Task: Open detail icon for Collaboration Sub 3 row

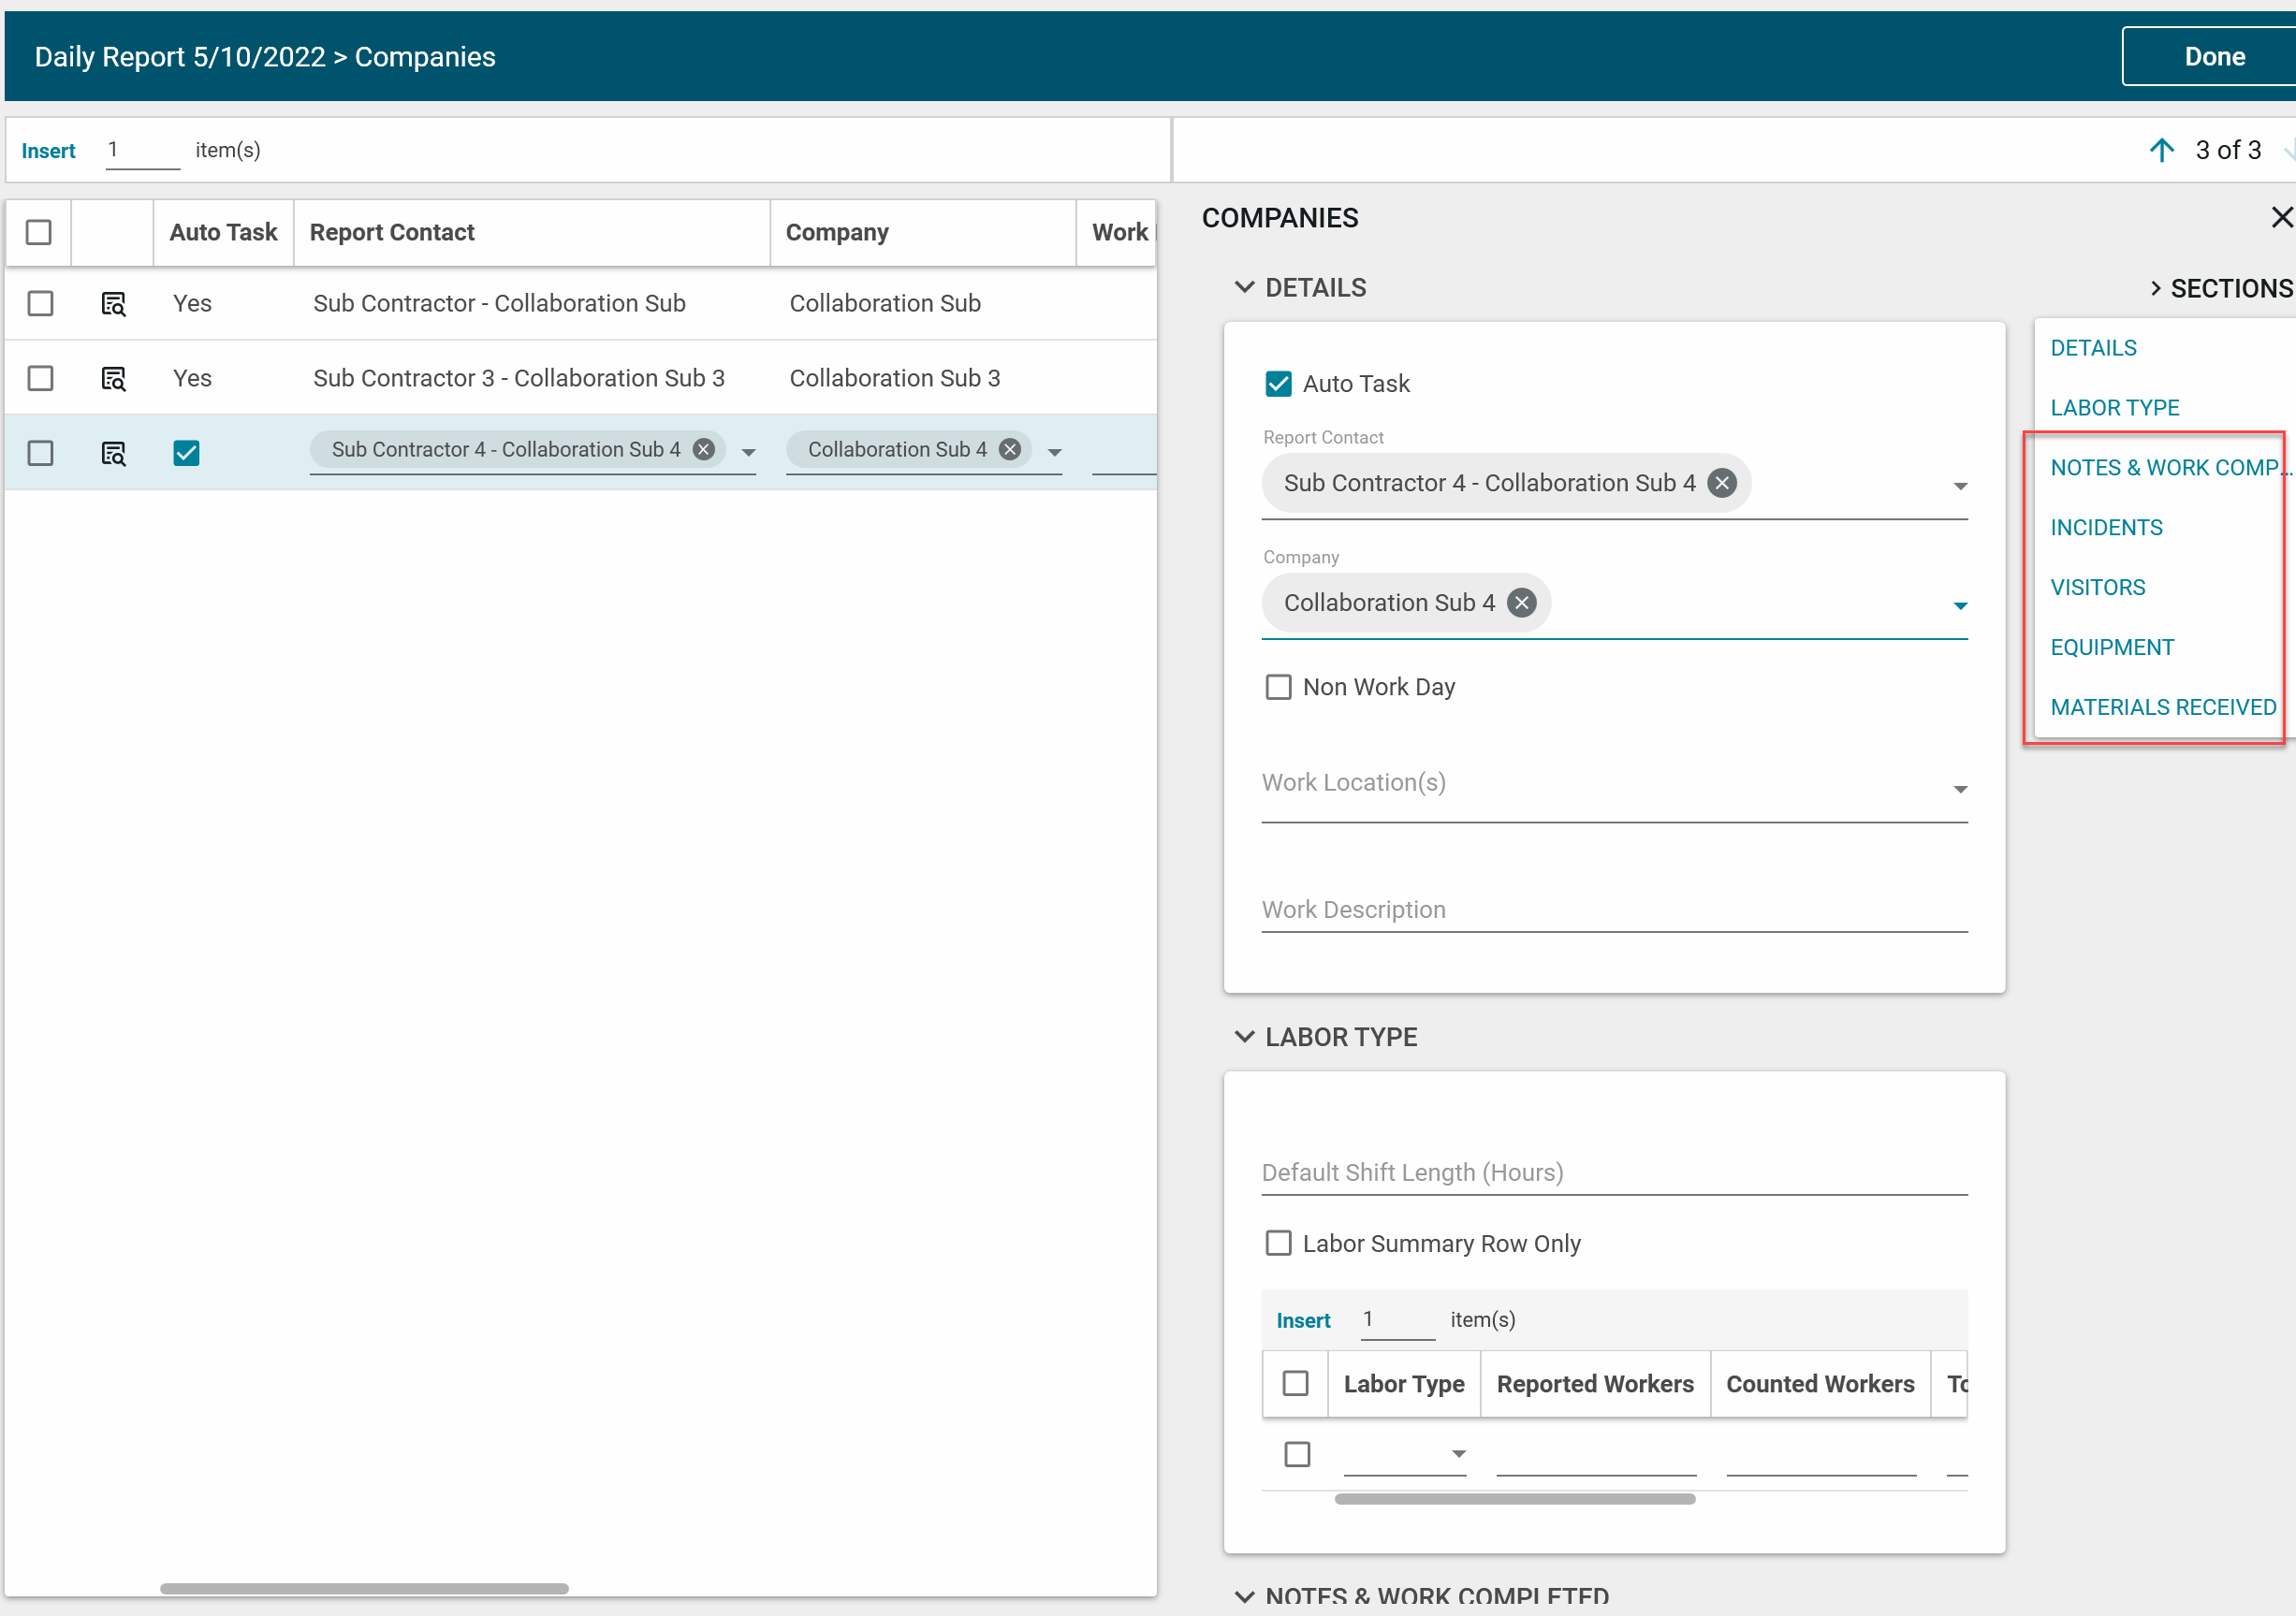Action: click(x=114, y=378)
